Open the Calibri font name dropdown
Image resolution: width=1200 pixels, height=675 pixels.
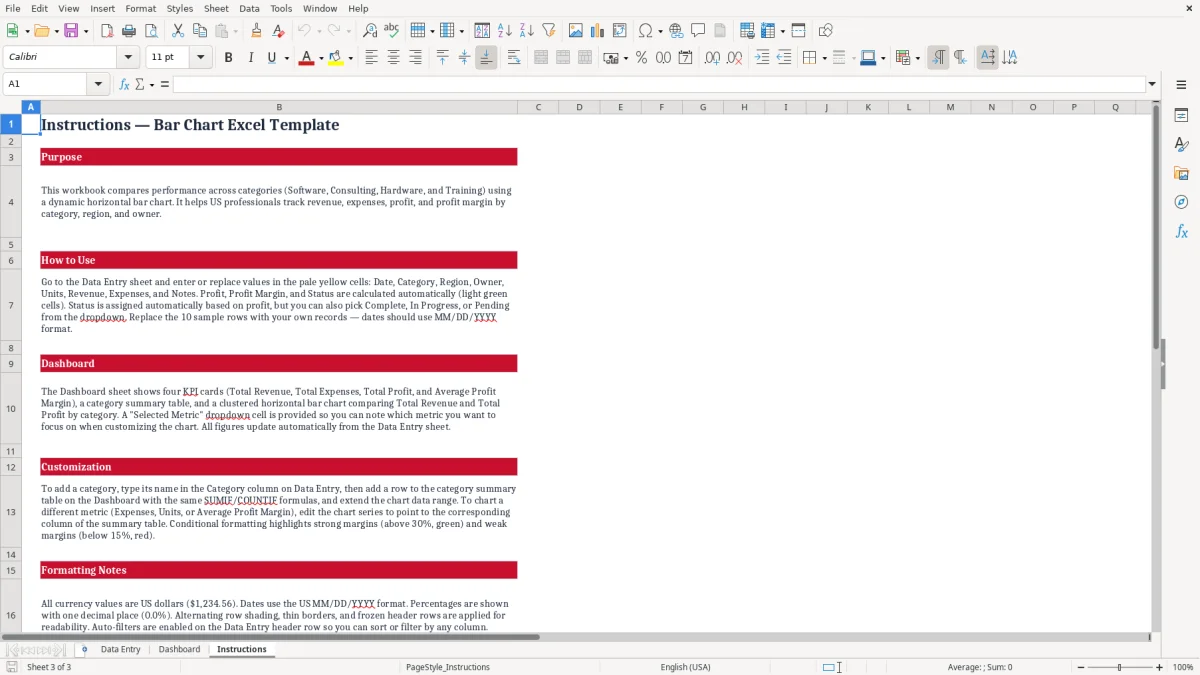pyautogui.click(x=127, y=58)
